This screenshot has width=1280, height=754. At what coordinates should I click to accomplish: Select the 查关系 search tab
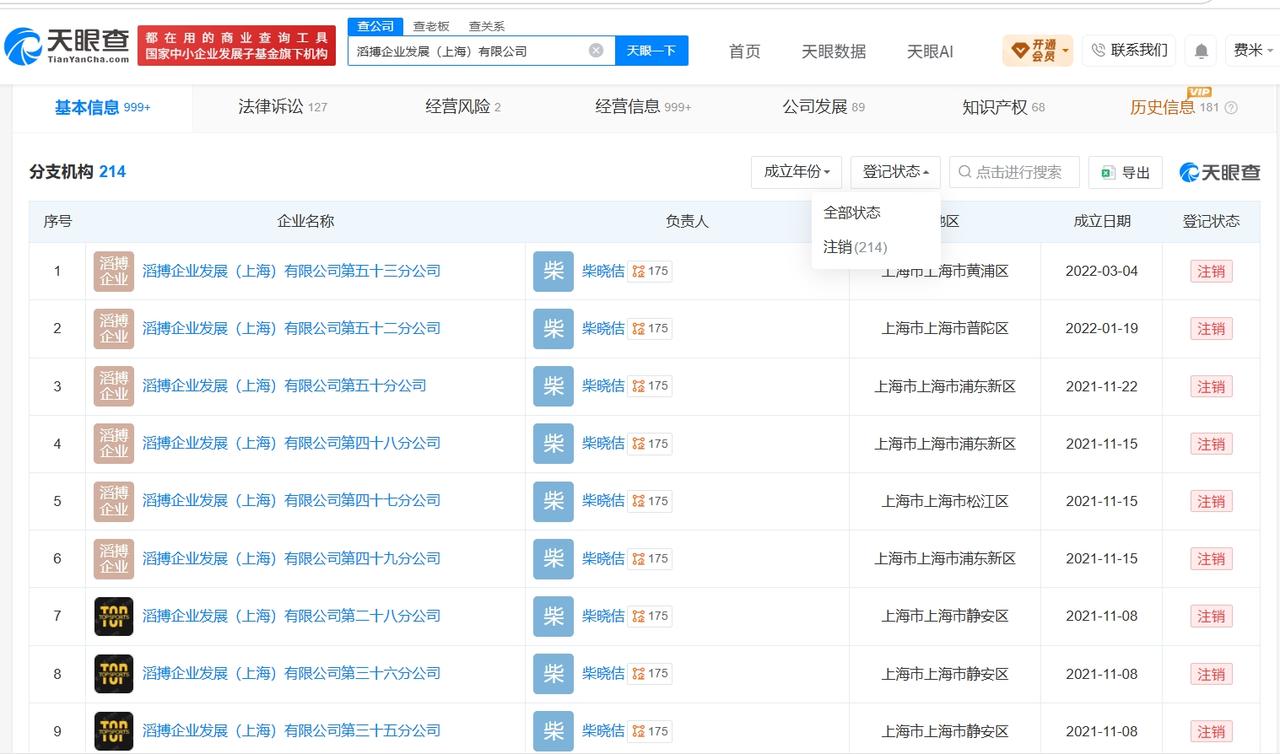pos(487,26)
